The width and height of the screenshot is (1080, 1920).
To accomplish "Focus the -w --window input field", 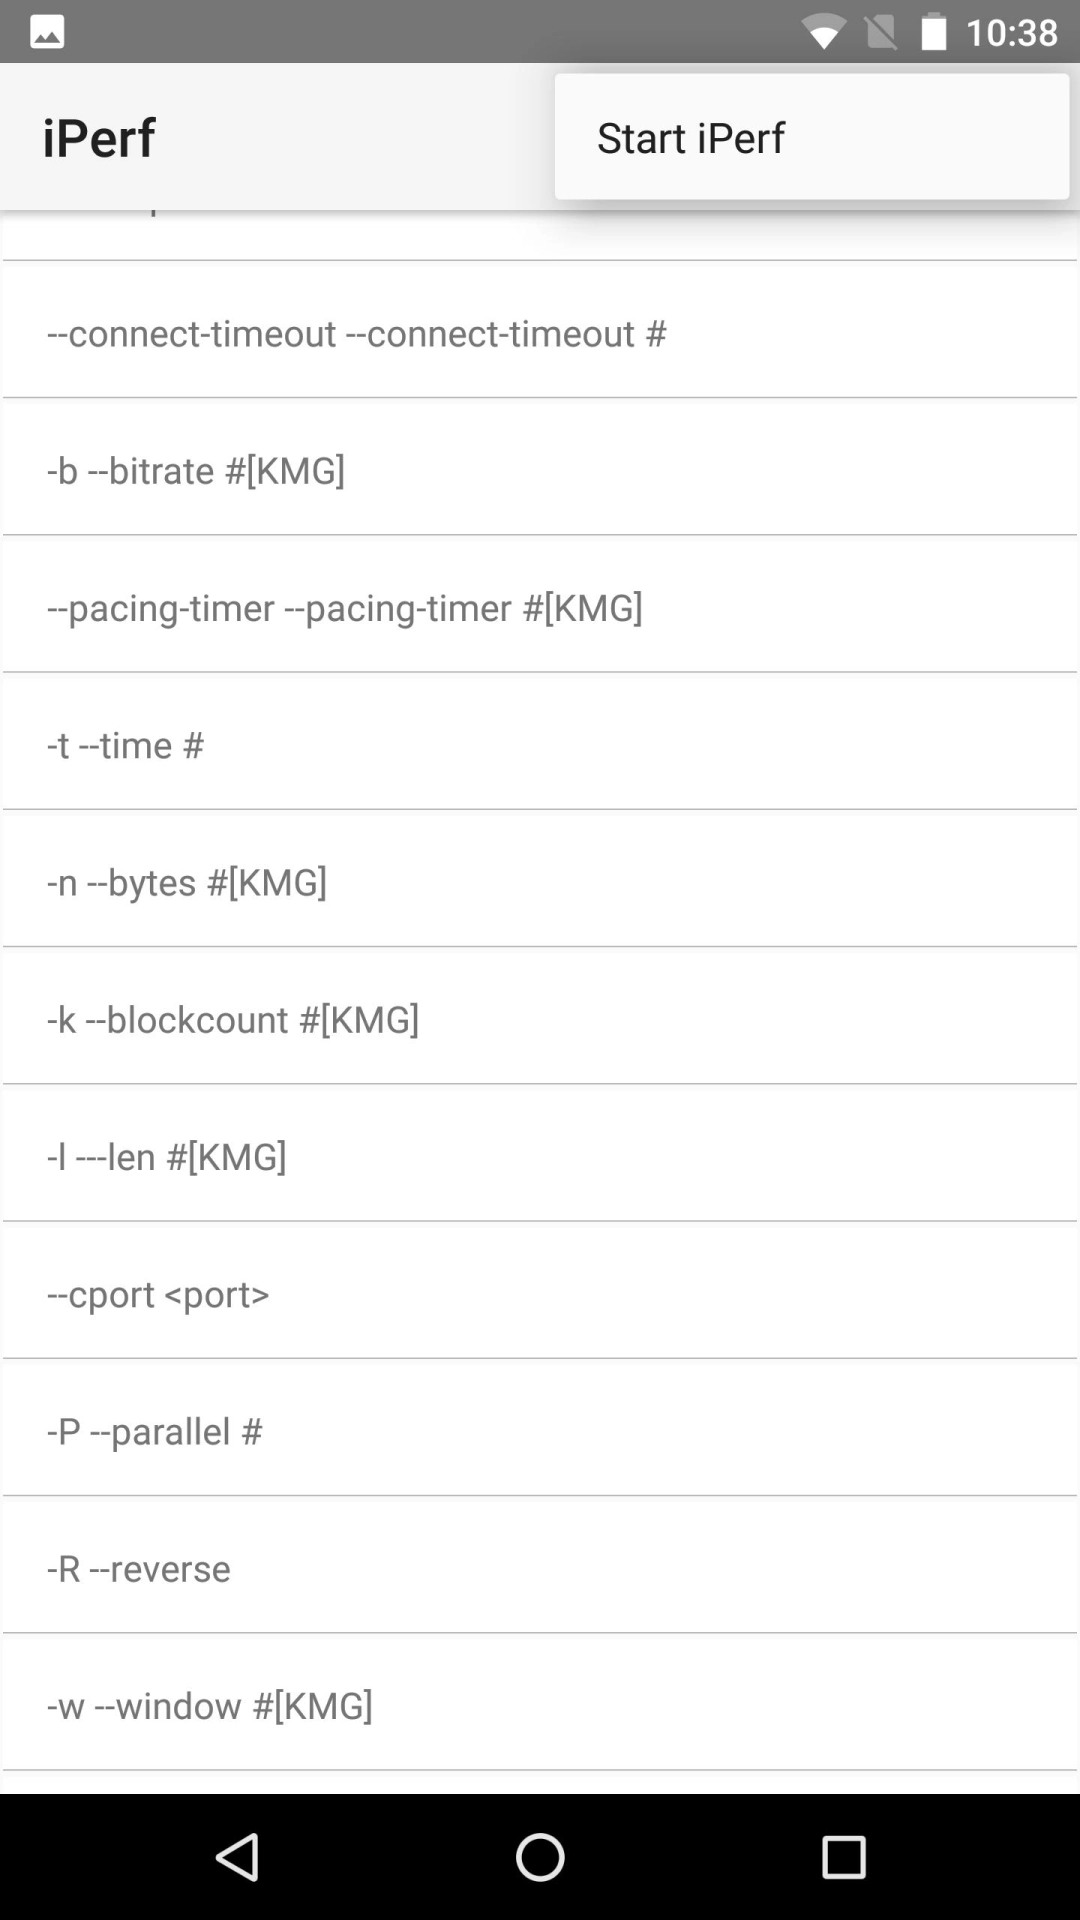I will [540, 1704].
